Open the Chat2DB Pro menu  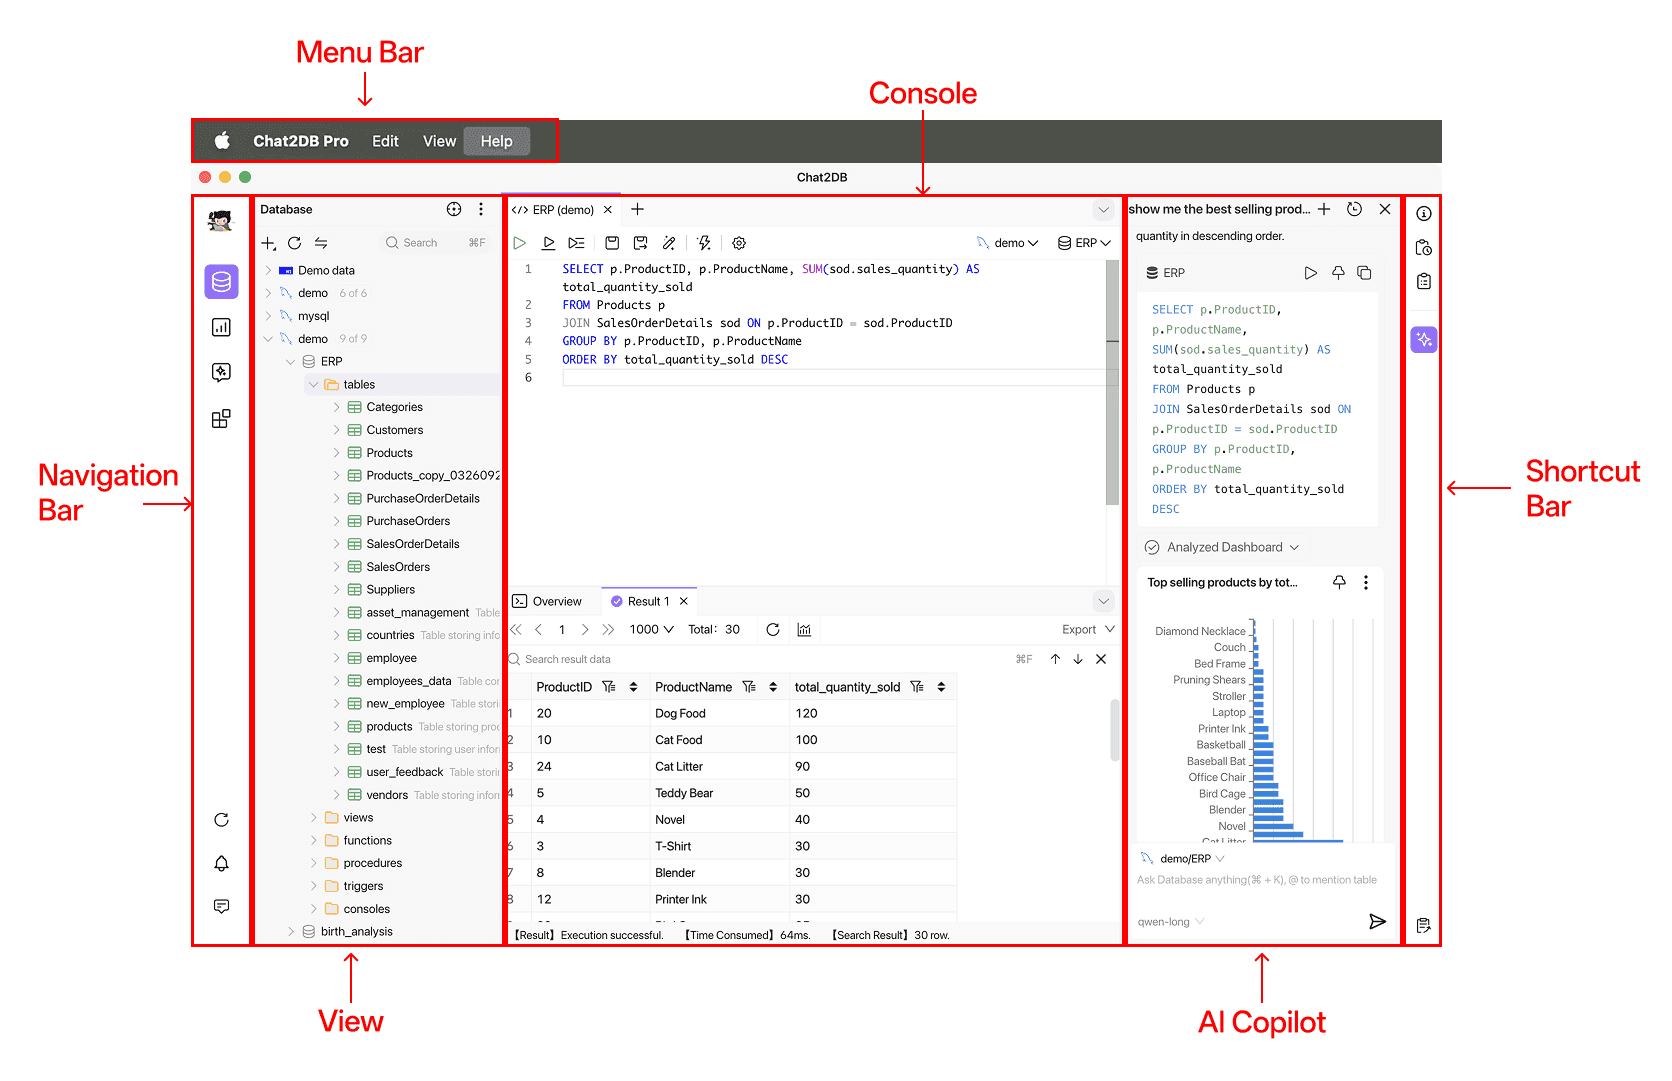(301, 141)
